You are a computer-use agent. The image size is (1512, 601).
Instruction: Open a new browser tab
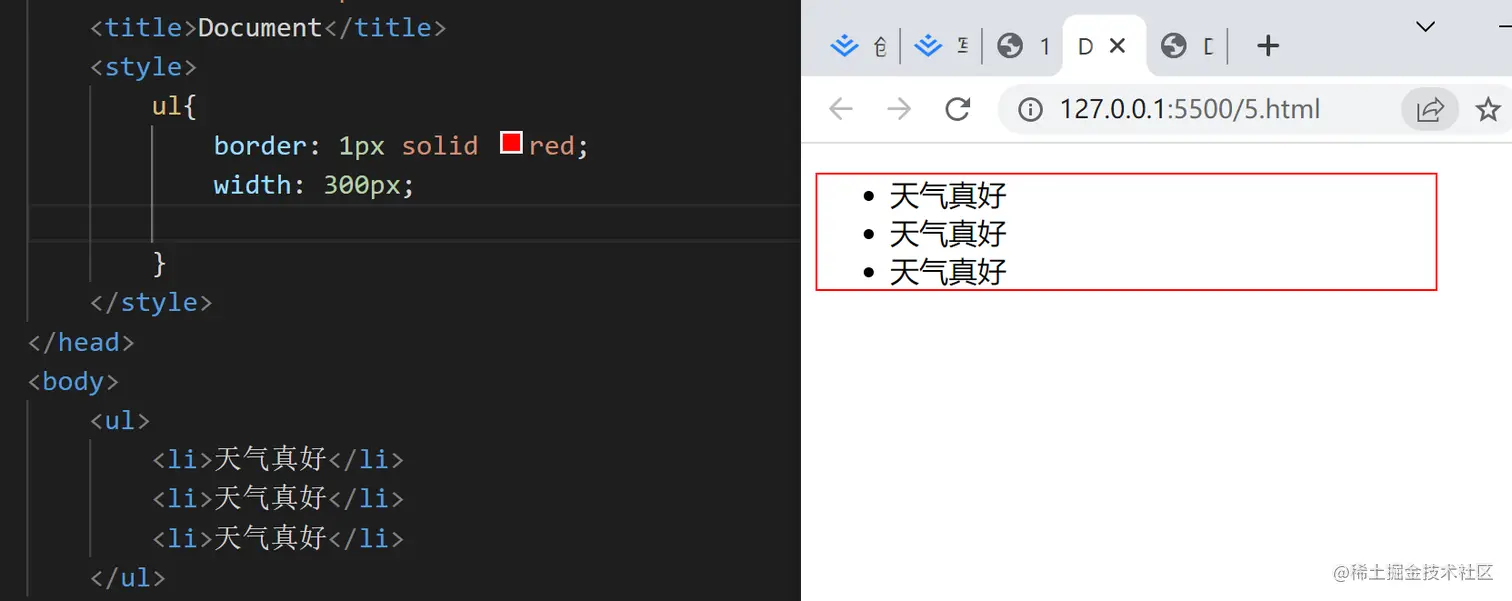[x=1268, y=46]
